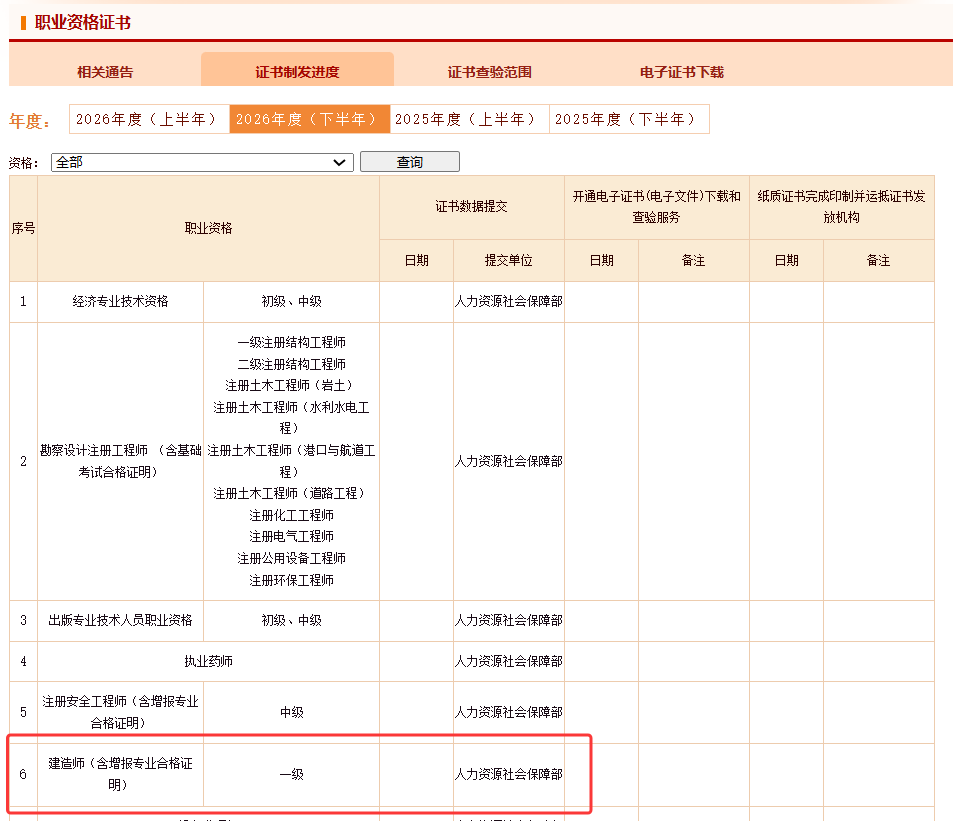953x821 pixels.
Task: Select the 2026年度（下半年）option
Action: 309,119
